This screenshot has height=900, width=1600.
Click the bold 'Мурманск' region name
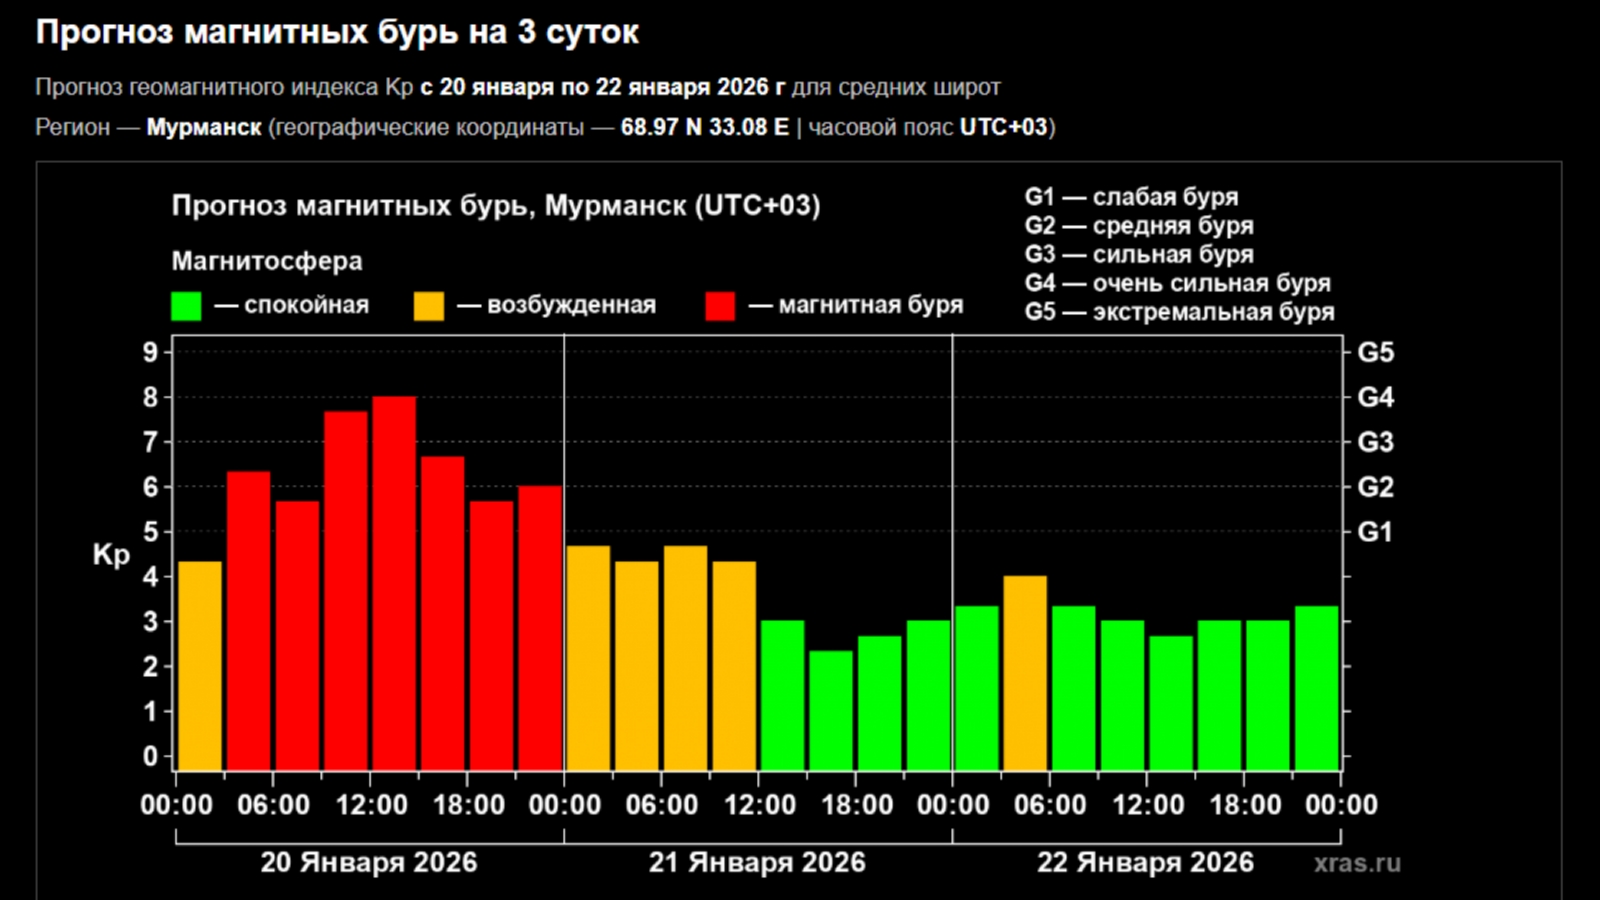204,128
